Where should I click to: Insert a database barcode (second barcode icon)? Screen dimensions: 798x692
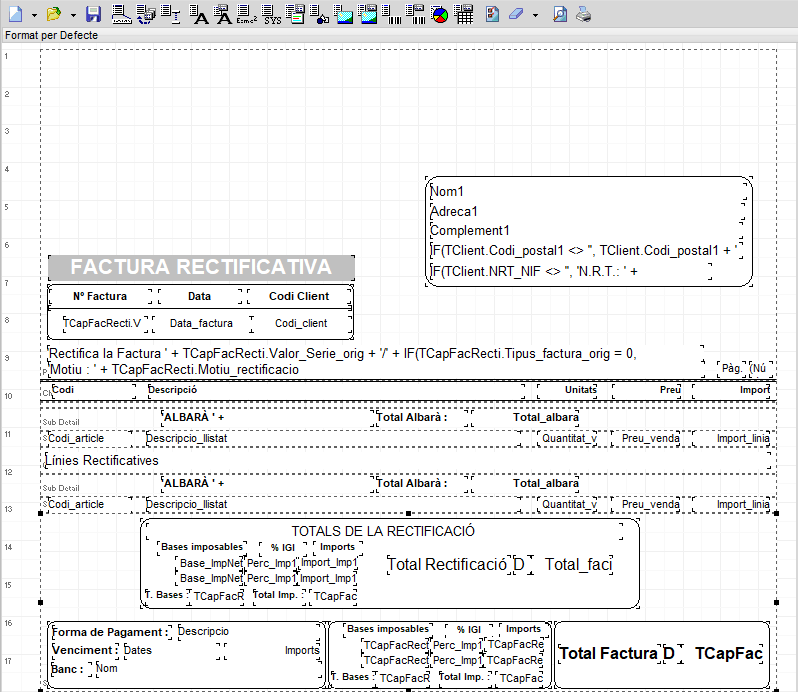[415, 14]
